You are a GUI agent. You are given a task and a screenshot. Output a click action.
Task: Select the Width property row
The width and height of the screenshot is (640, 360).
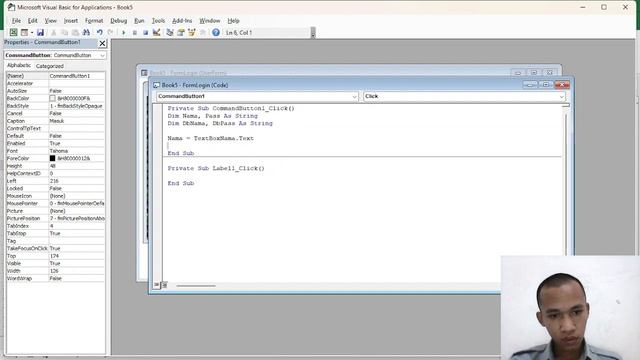55,271
